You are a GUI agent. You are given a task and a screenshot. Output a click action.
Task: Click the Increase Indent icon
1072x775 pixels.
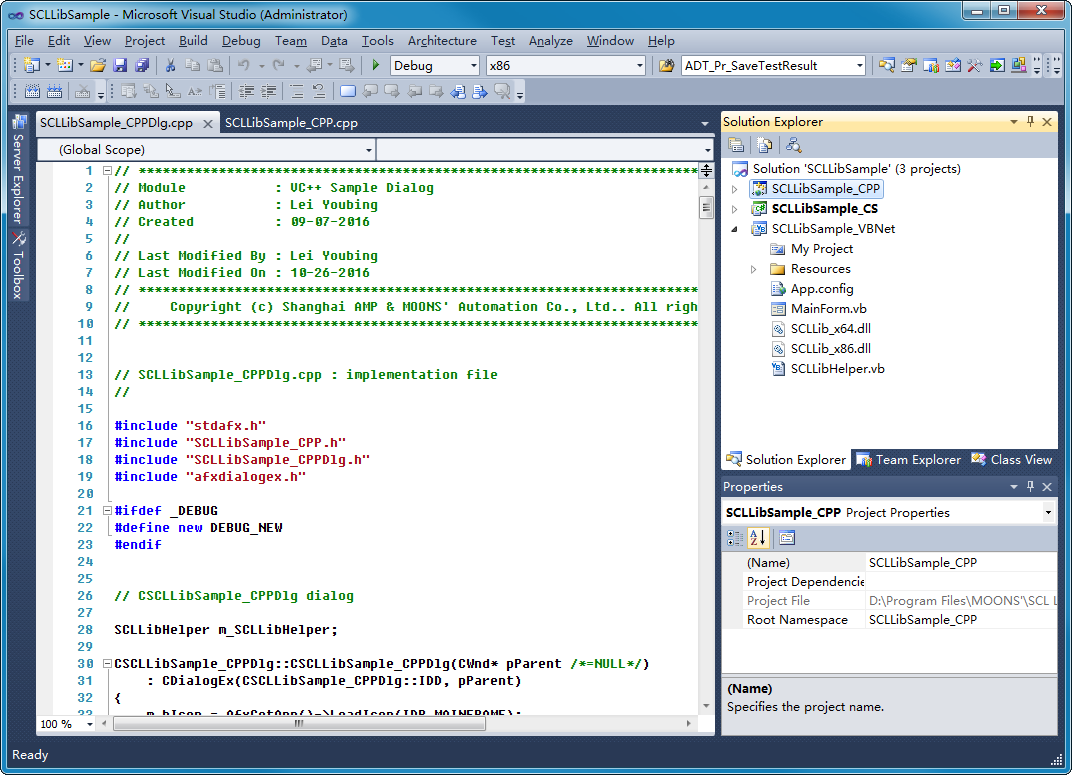269,92
